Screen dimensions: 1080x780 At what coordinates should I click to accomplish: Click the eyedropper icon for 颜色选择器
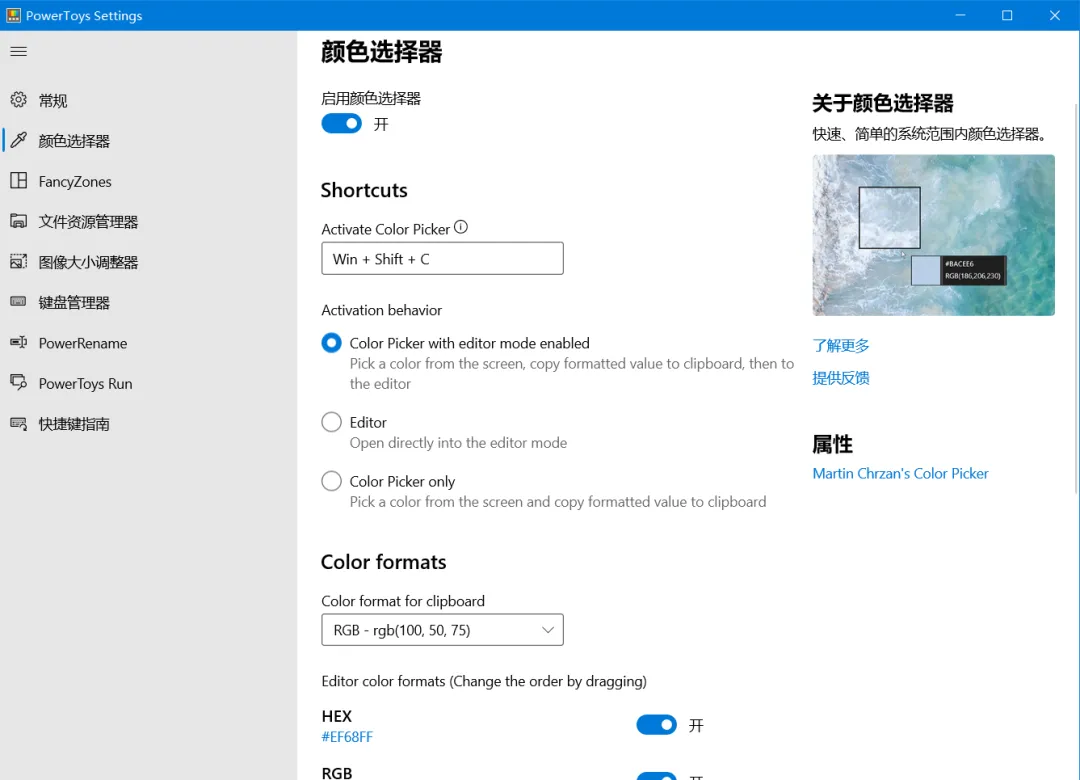pos(19,141)
